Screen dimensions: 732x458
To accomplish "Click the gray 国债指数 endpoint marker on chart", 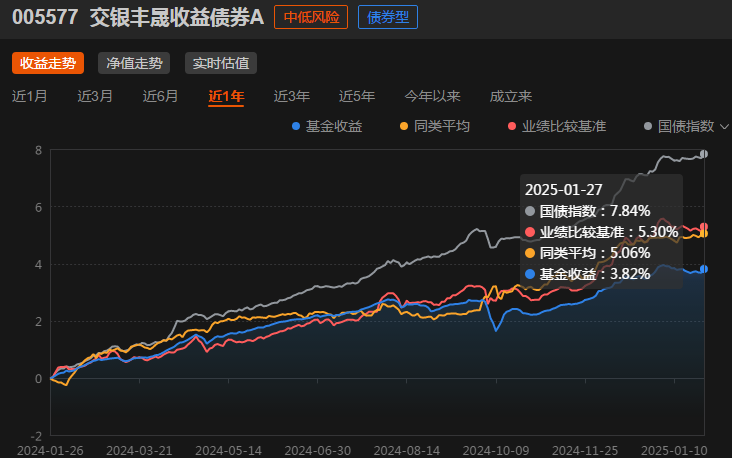I will (704, 154).
